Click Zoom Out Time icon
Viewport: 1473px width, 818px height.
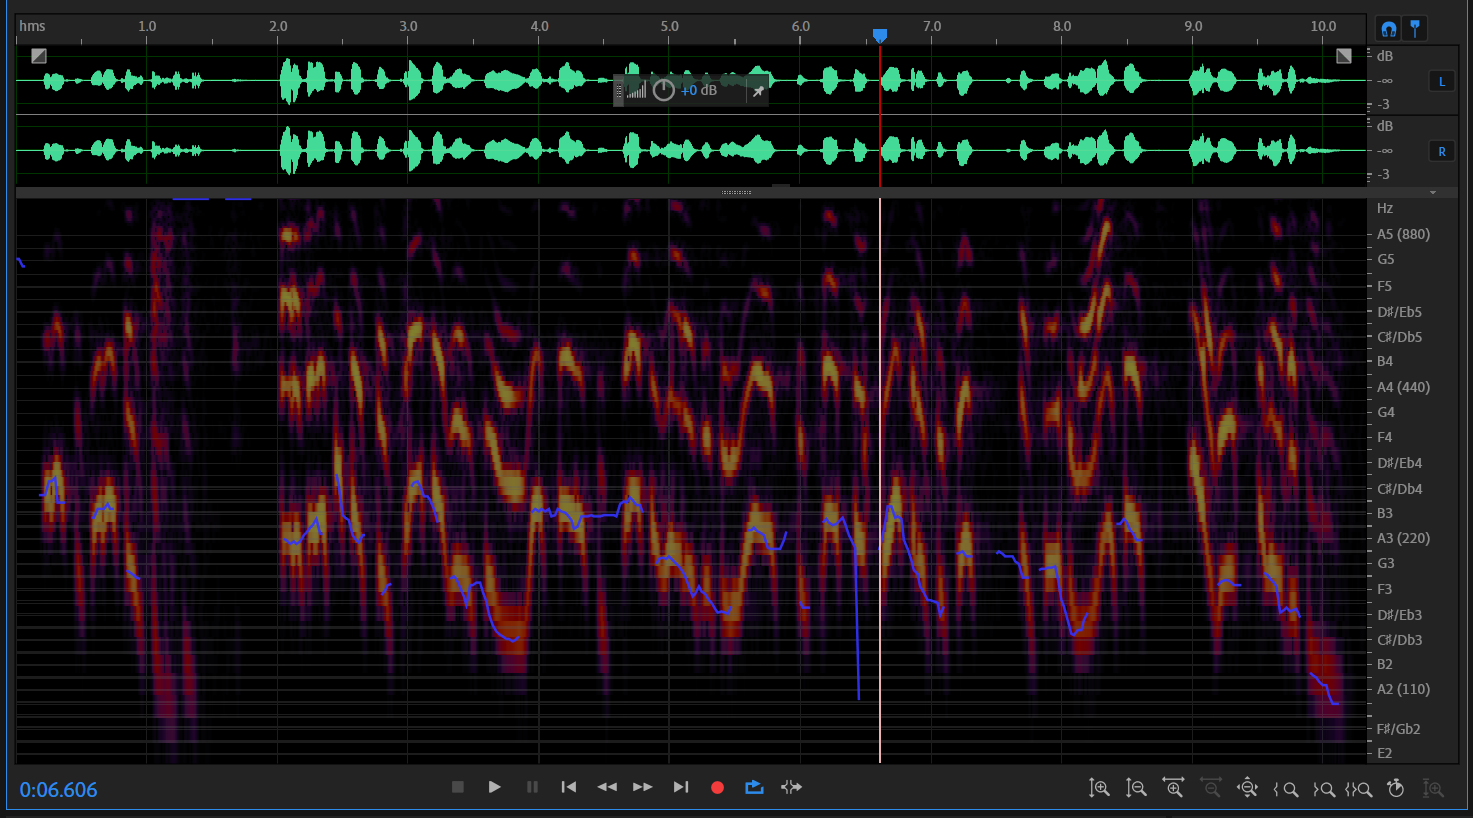1210,788
